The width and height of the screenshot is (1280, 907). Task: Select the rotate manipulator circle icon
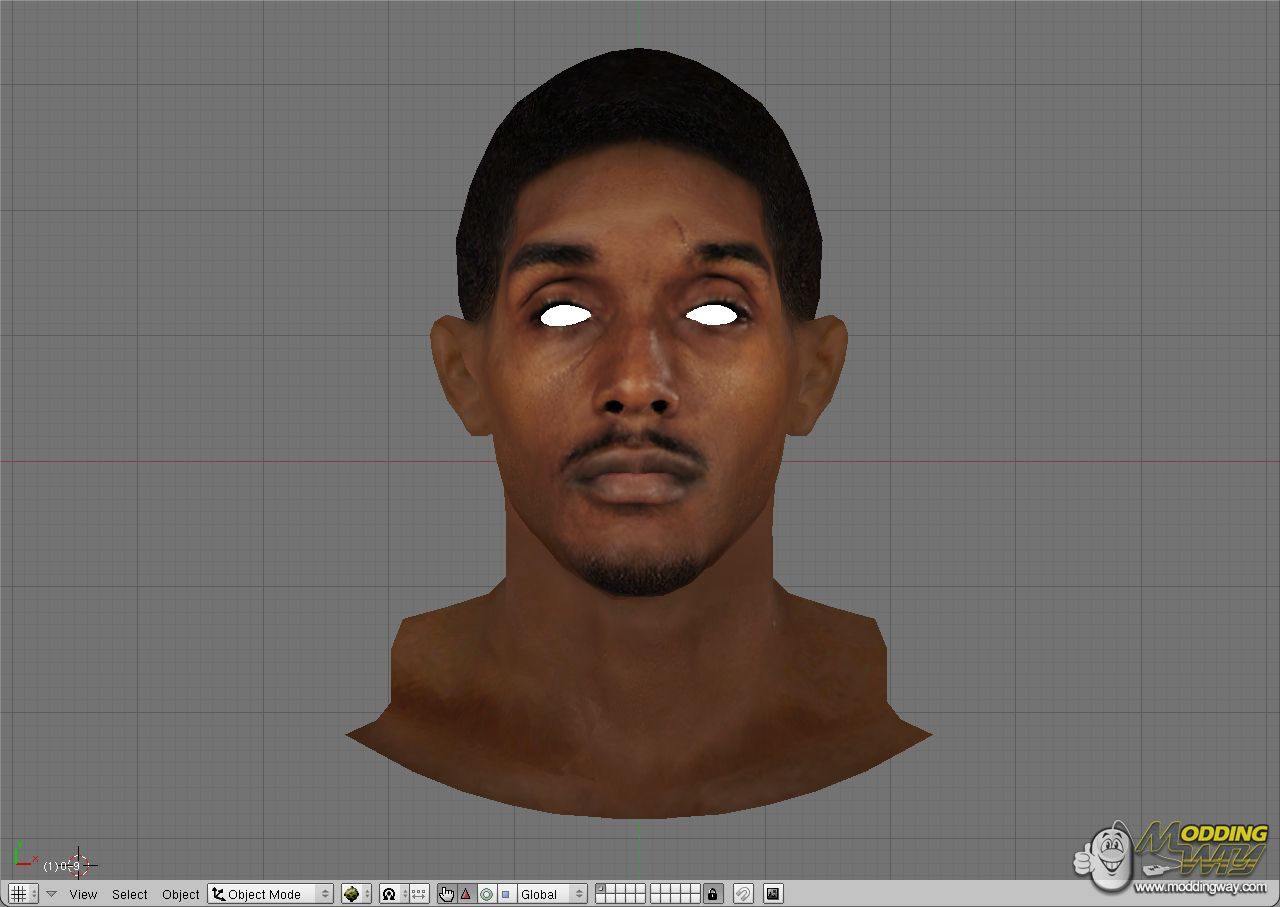(486, 894)
